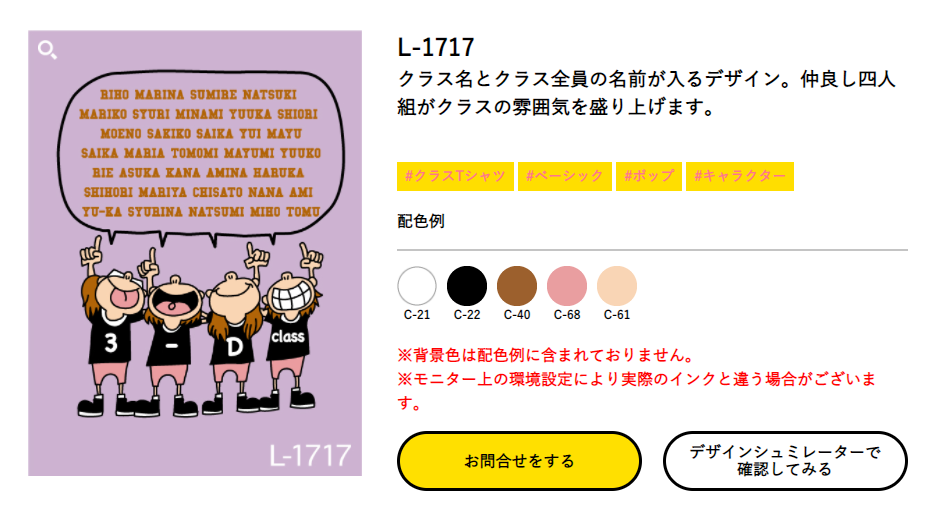This screenshot has width=936, height=517.
Task: Click the magnifier zoom icon on the design image
Action: coord(47,50)
